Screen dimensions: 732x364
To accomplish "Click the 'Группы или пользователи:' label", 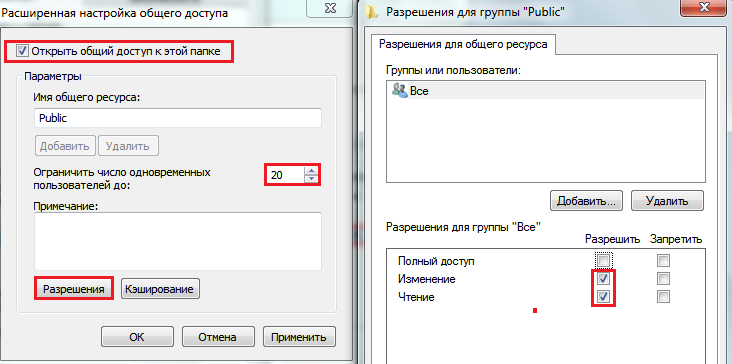I will [x=453, y=70].
